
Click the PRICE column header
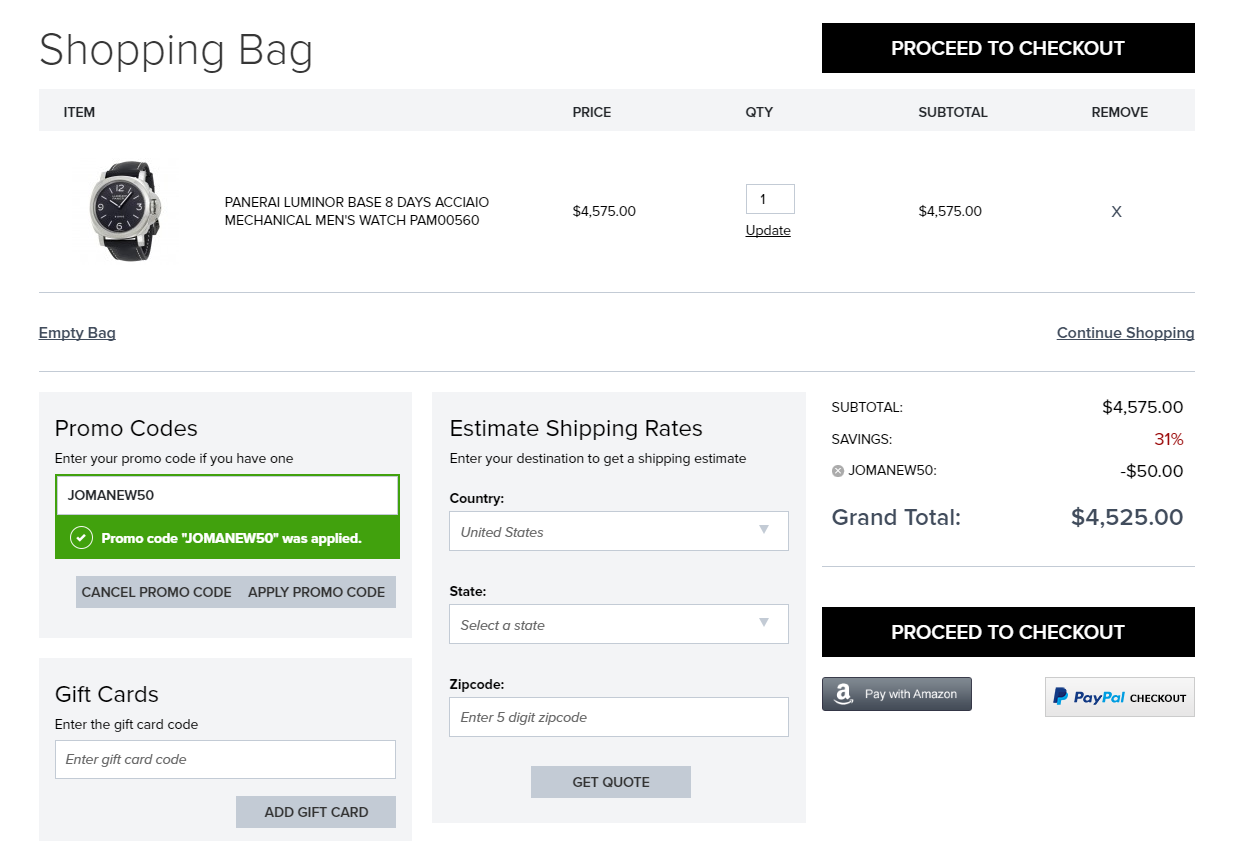592,112
